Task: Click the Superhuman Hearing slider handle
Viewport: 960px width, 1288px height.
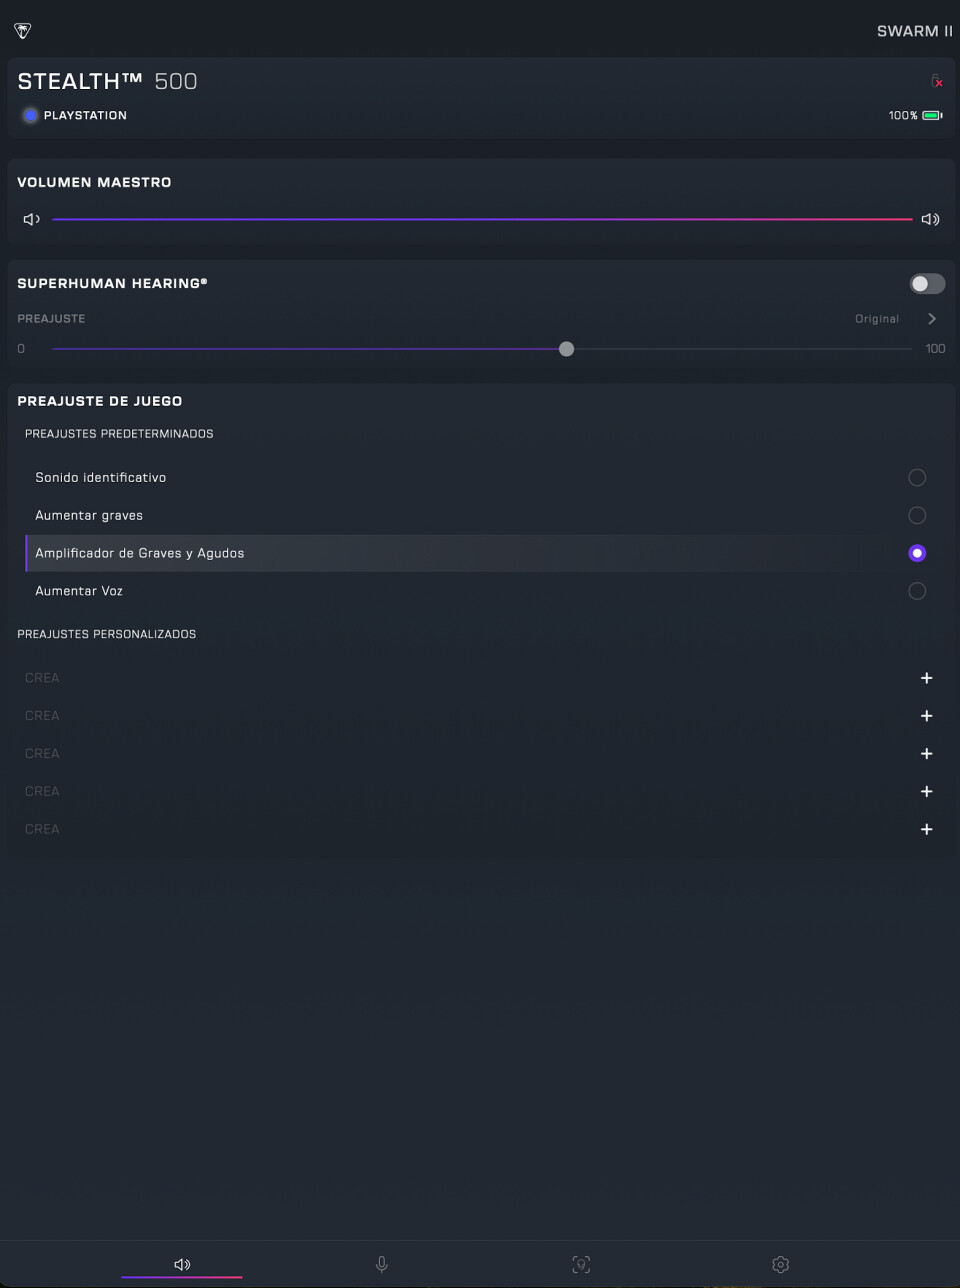Action: coord(567,349)
